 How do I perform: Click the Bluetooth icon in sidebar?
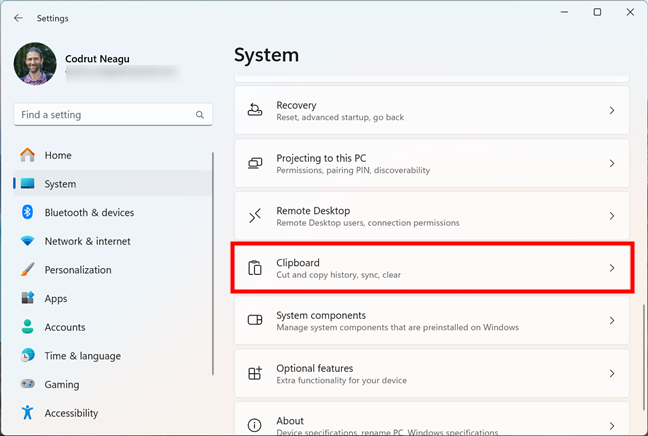click(28, 212)
